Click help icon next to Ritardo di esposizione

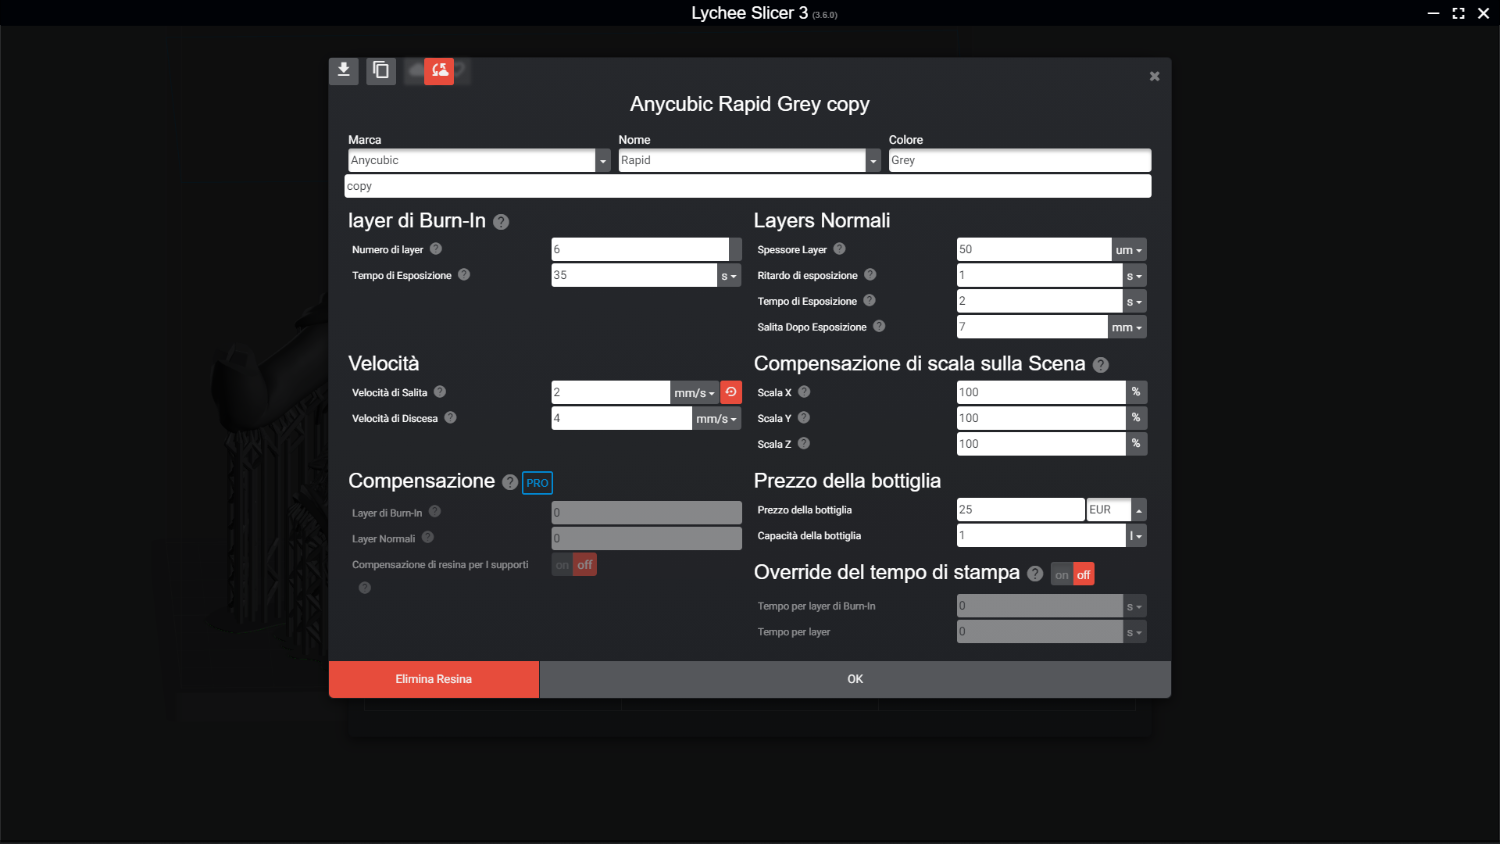[870, 275]
